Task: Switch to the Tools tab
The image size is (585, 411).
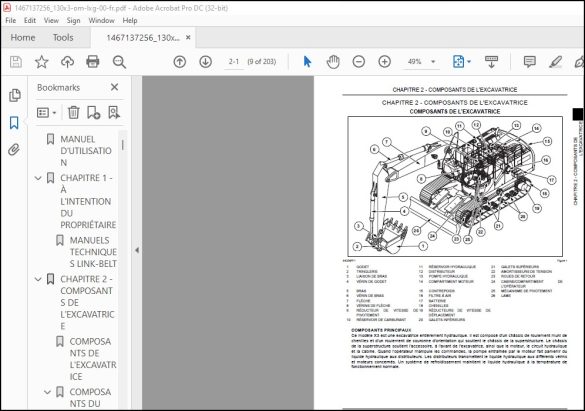Action: (x=63, y=37)
